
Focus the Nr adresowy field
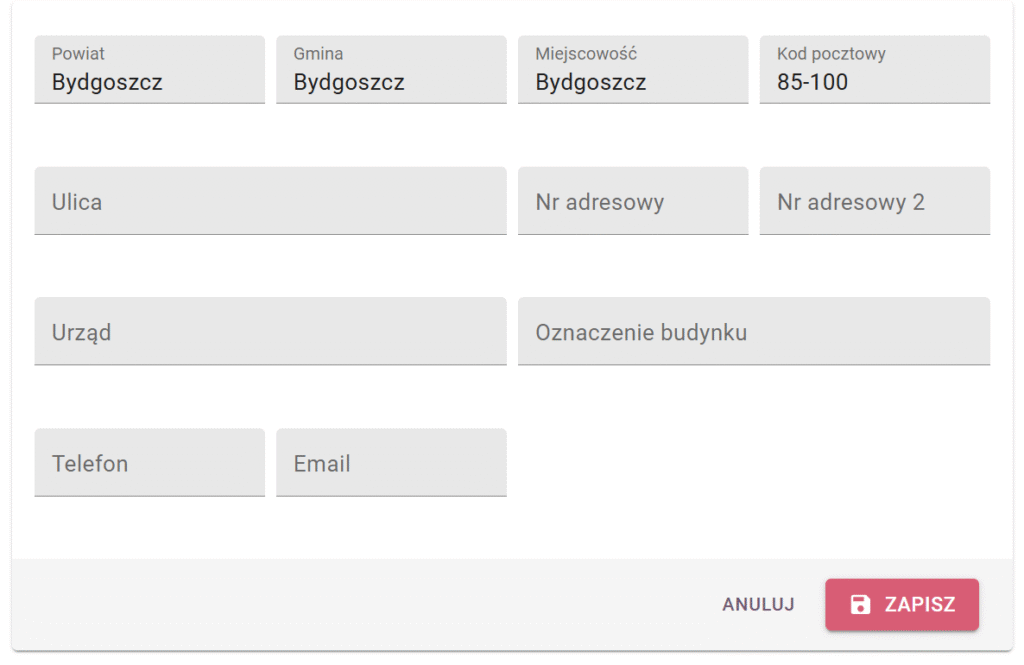point(633,201)
